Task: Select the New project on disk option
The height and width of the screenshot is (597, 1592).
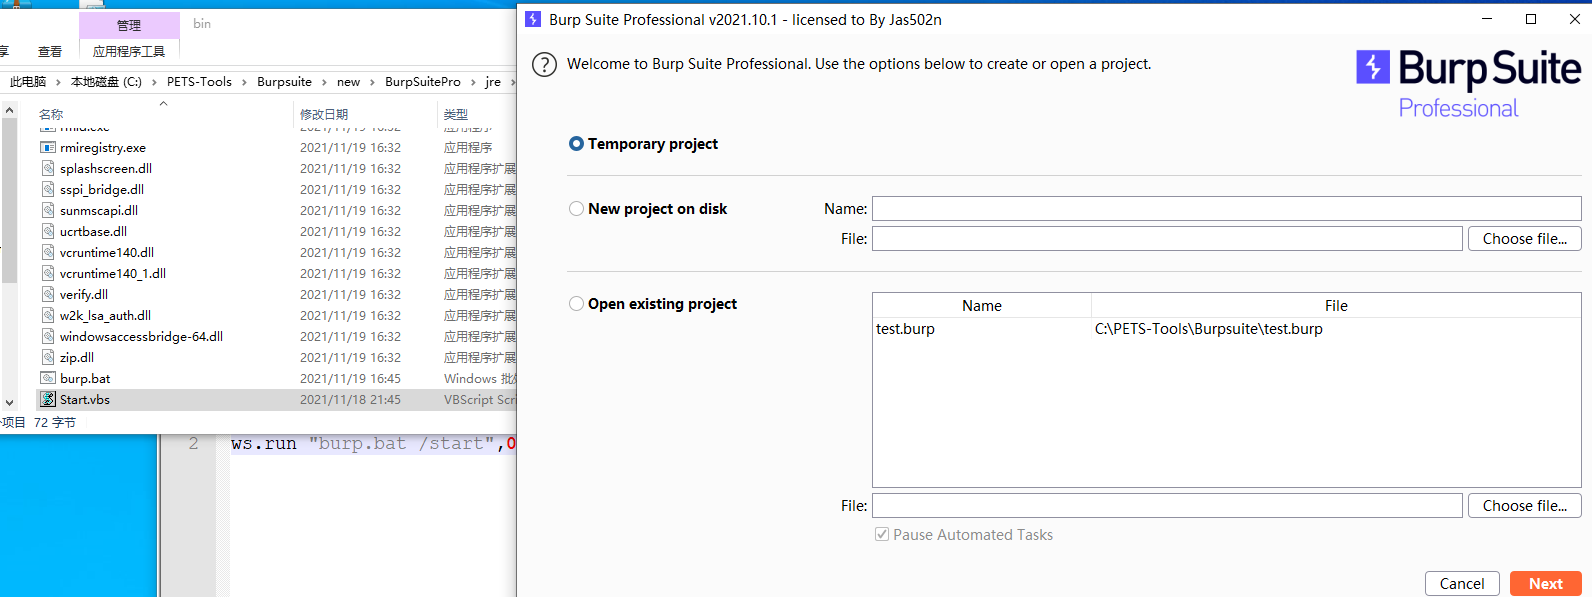Action: pyautogui.click(x=576, y=209)
